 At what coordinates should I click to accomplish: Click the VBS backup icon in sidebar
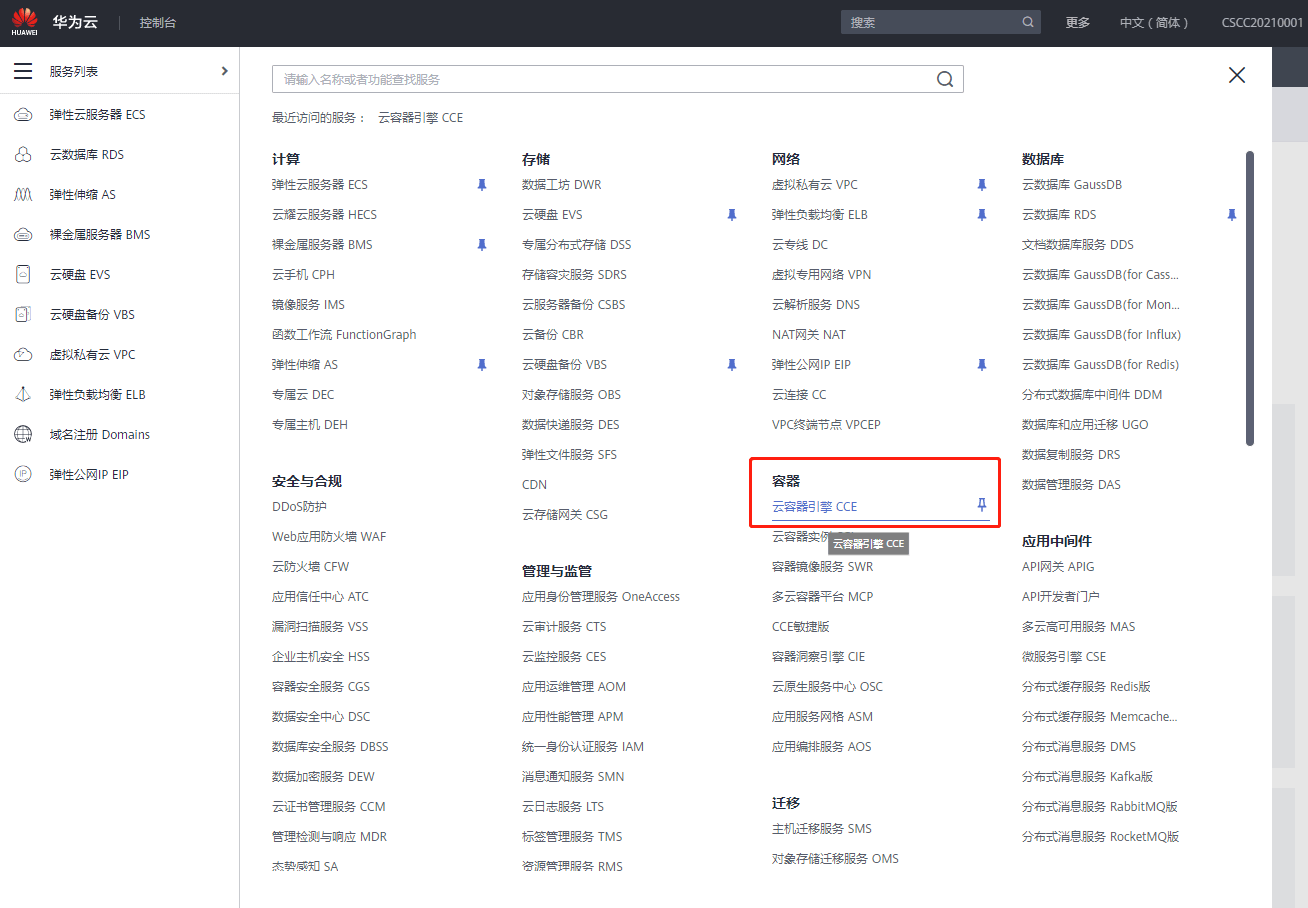pyautogui.click(x=23, y=315)
